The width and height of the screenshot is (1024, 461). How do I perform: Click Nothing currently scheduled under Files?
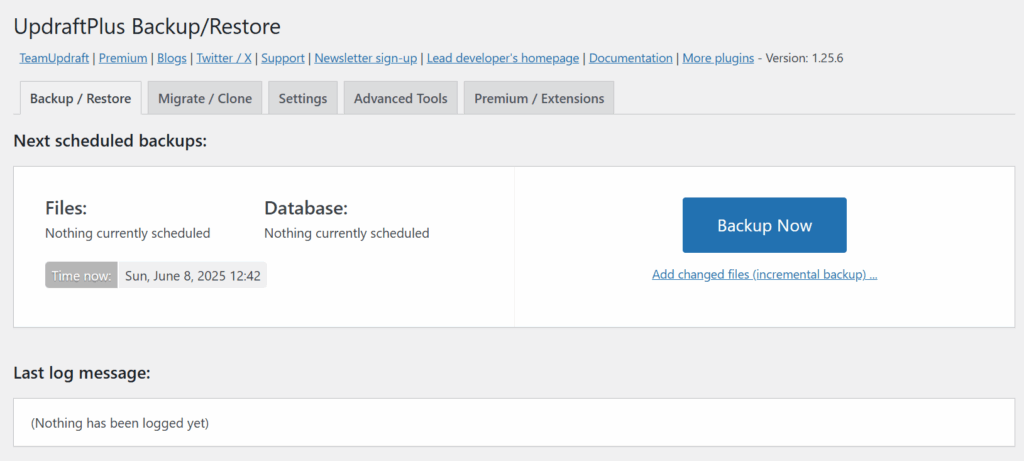127,233
